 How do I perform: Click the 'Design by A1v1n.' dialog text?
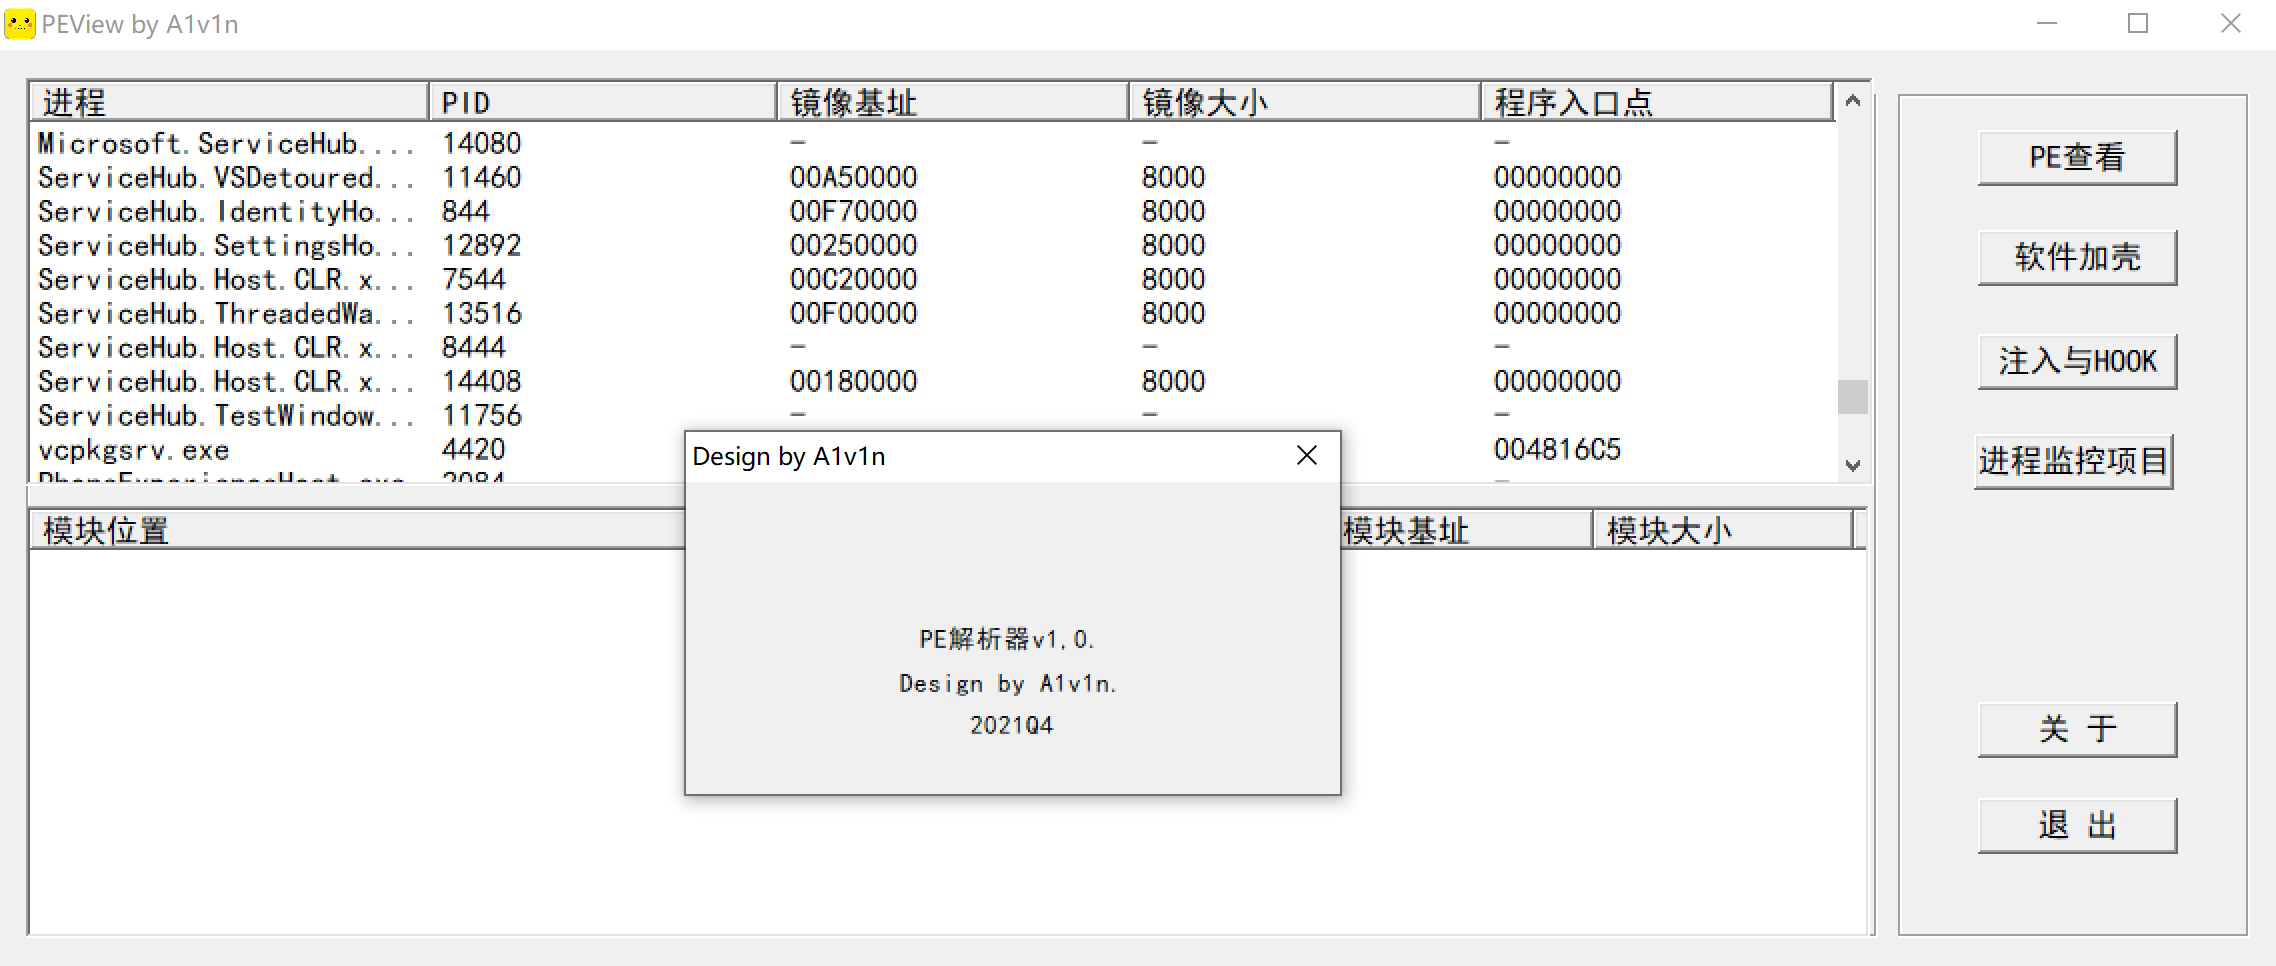point(1008,684)
